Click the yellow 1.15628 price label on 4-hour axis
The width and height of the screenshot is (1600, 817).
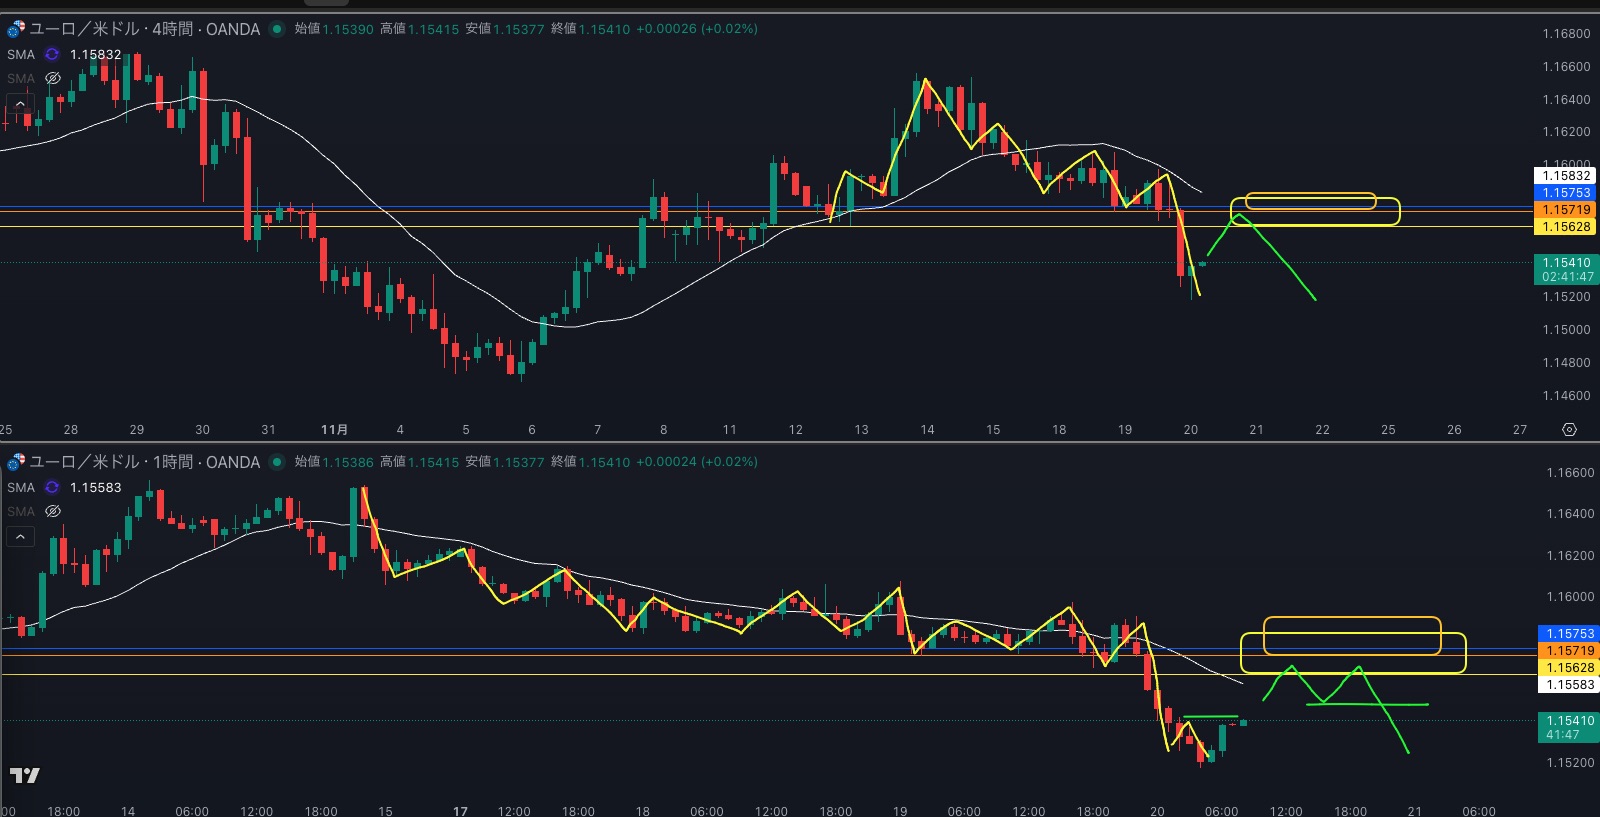(x=1565, y=227)
